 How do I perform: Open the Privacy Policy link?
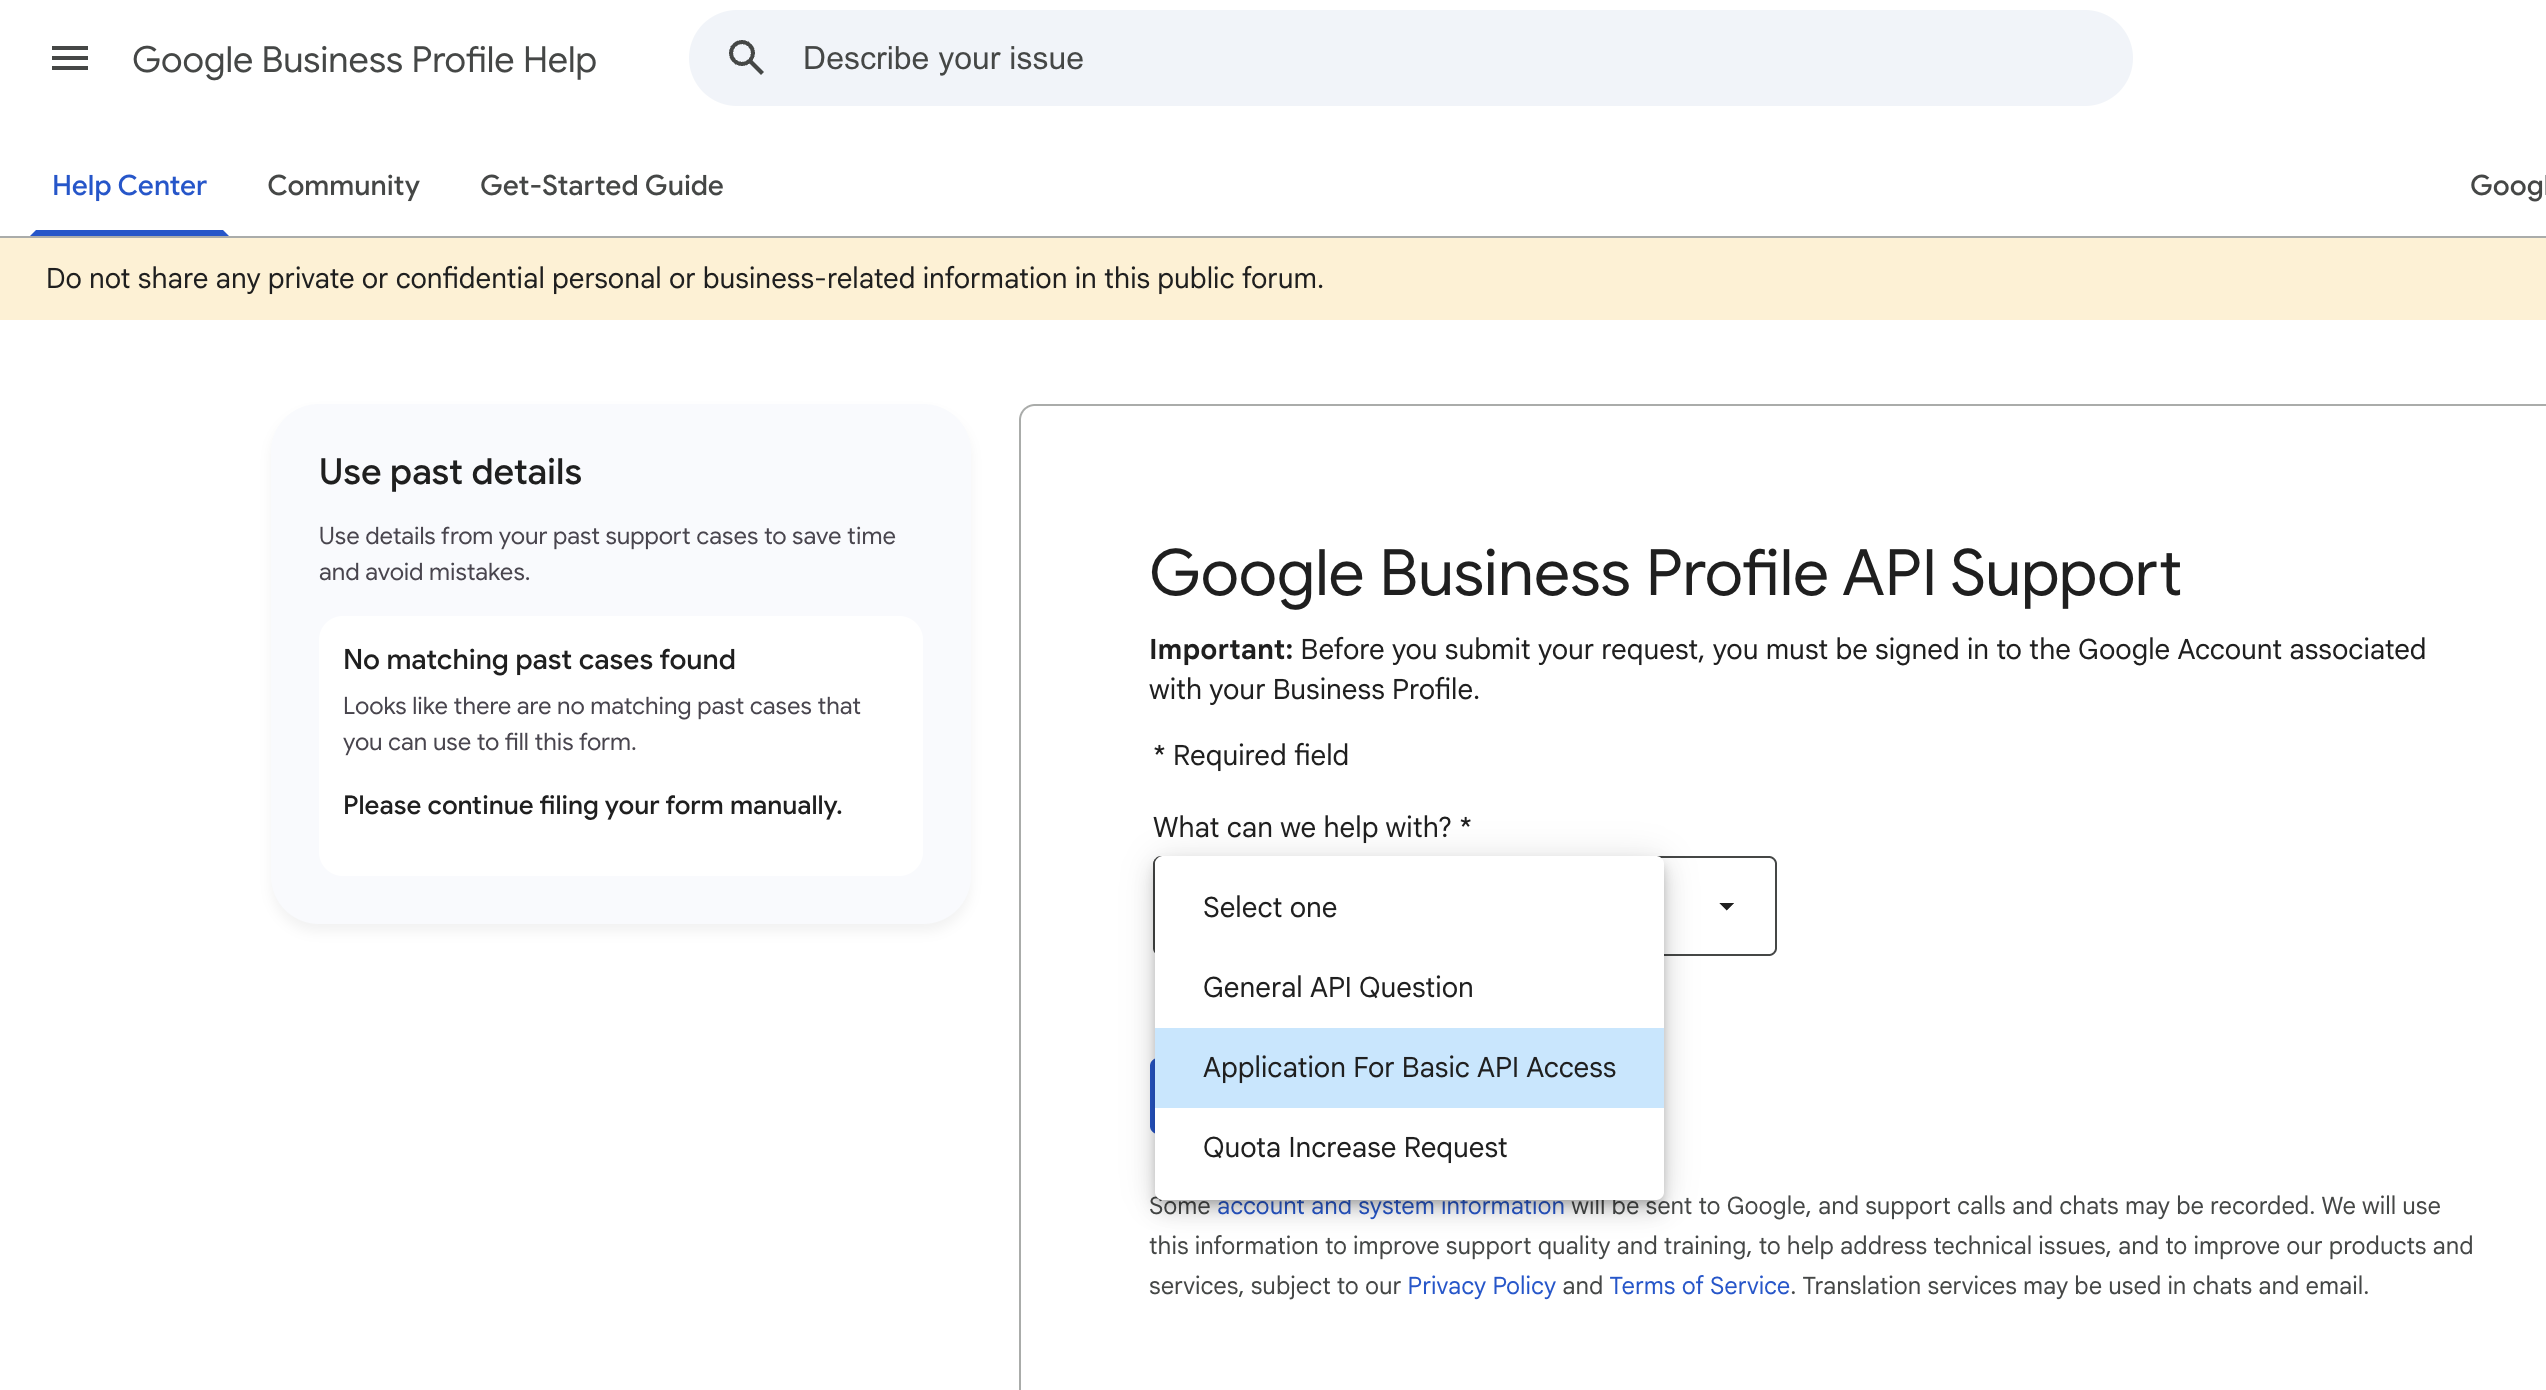tap(1480, 1285)
